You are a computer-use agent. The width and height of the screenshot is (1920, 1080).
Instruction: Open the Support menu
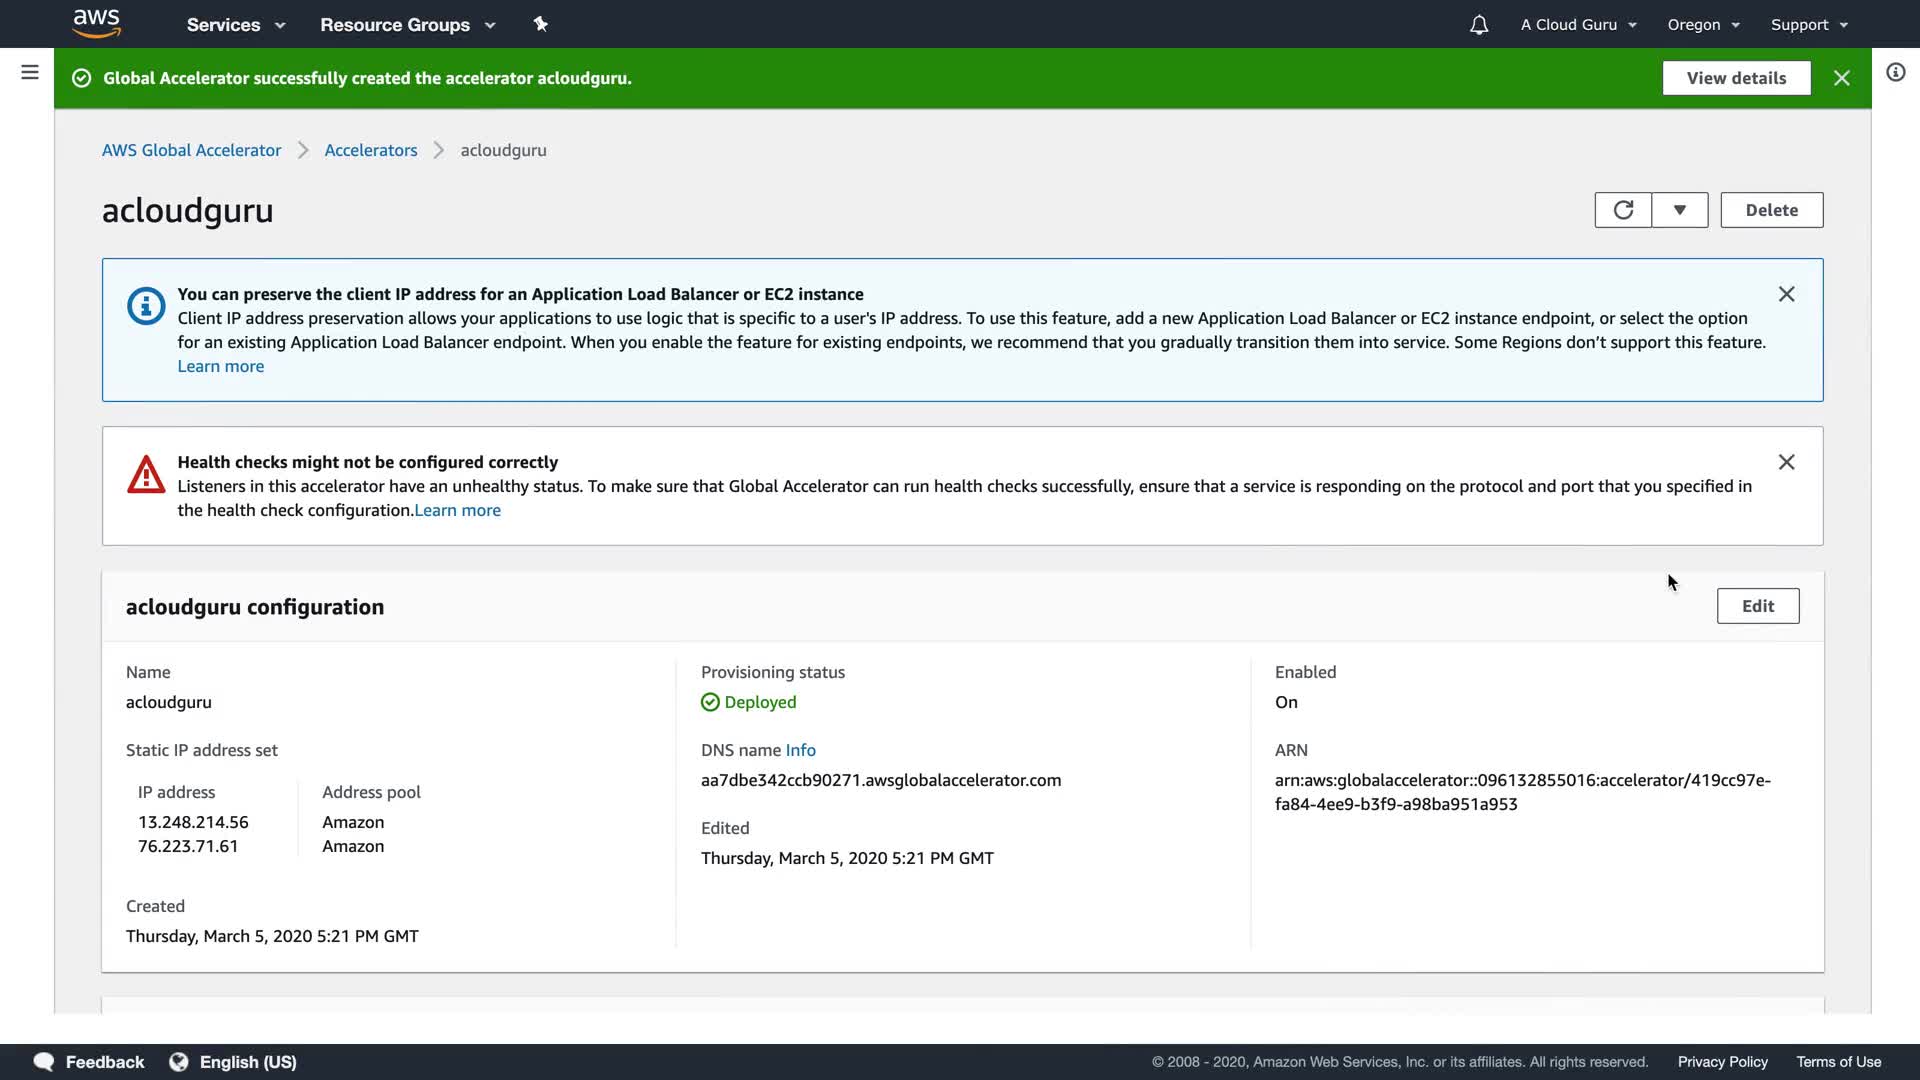coord(1808,25)
